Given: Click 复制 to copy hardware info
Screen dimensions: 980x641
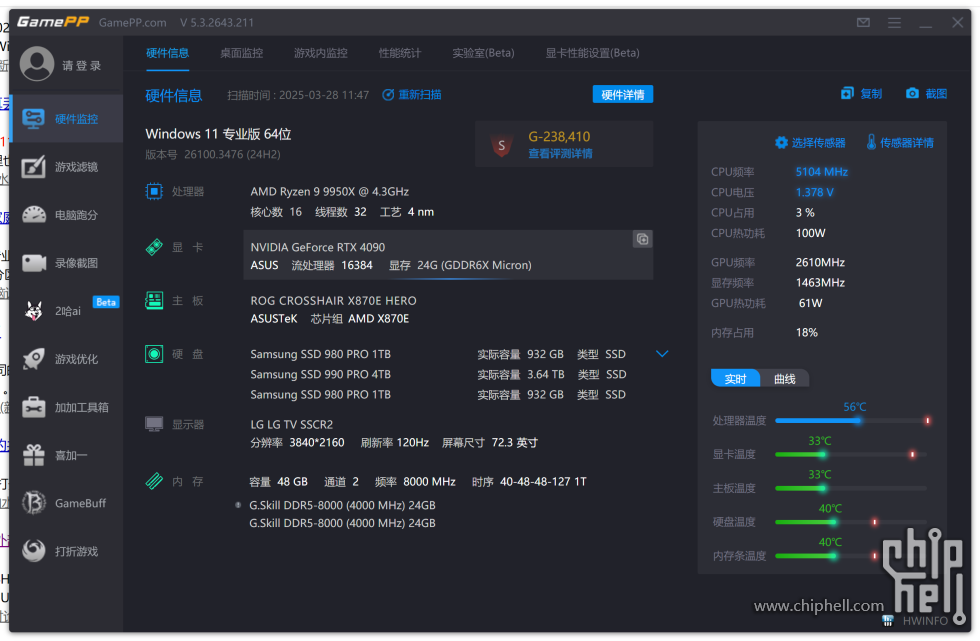Looking at the screenshot, I should [x=861, y=94].
